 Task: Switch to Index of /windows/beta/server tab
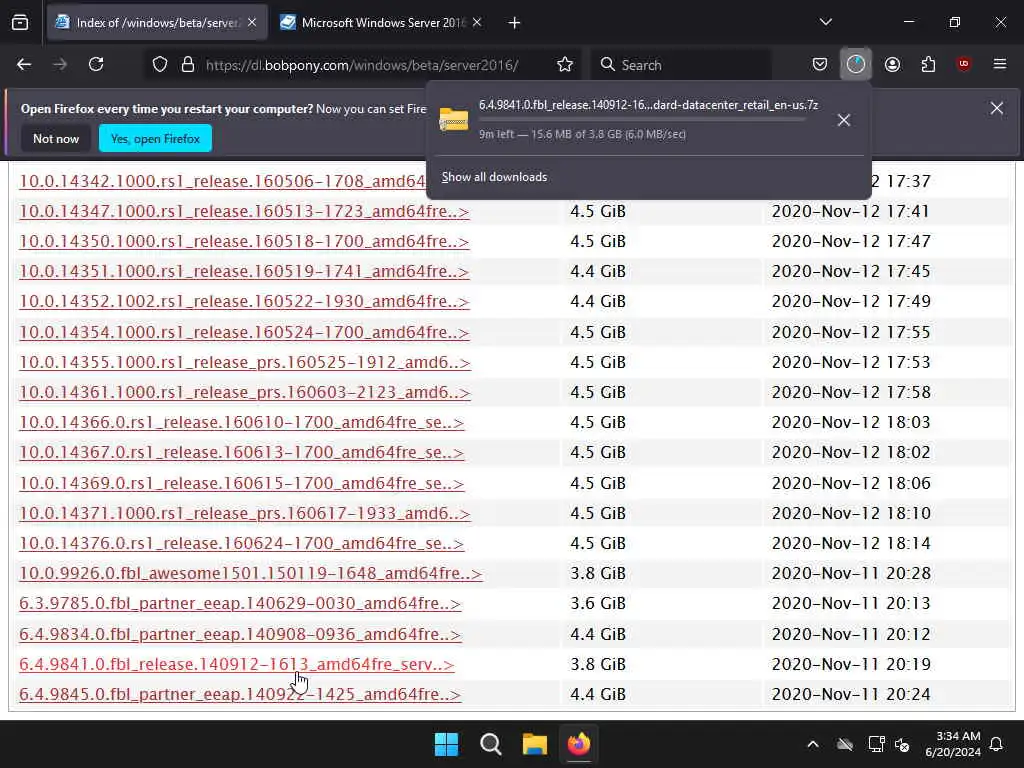157,23
